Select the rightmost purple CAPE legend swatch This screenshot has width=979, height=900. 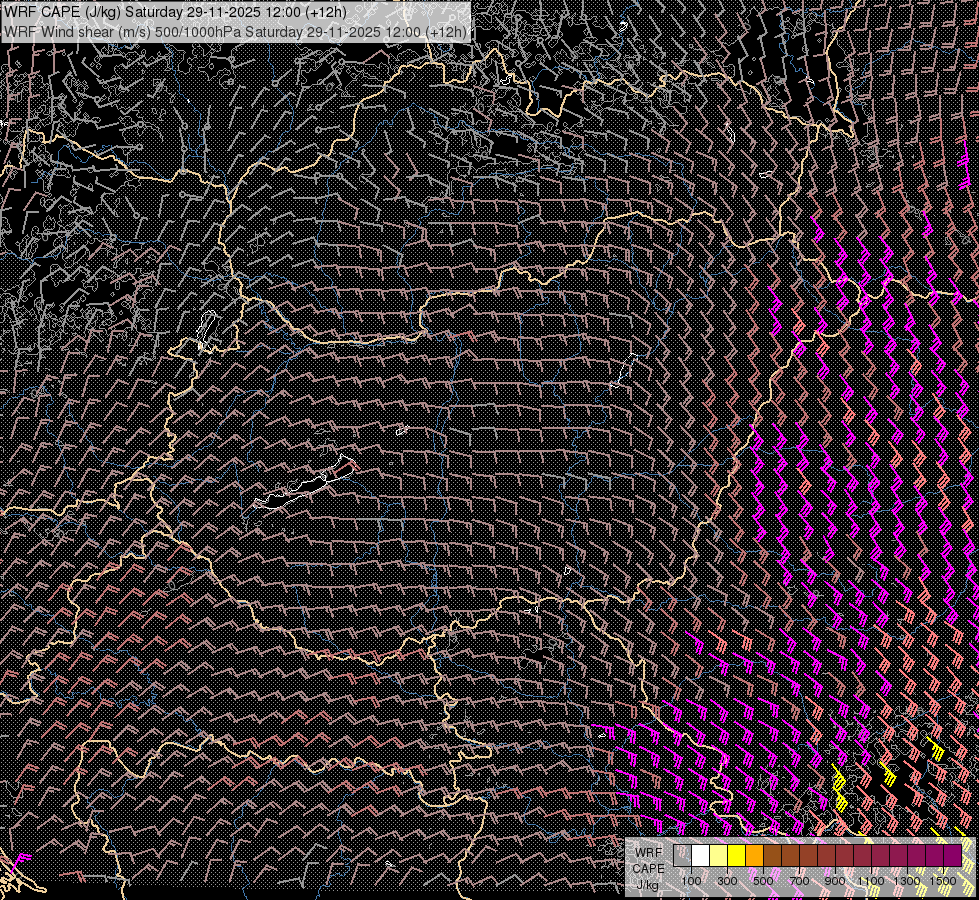[952, 856]
